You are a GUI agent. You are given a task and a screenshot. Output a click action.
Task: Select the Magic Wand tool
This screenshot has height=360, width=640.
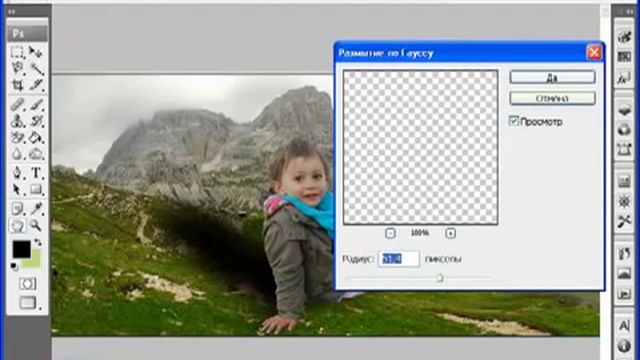36,68
